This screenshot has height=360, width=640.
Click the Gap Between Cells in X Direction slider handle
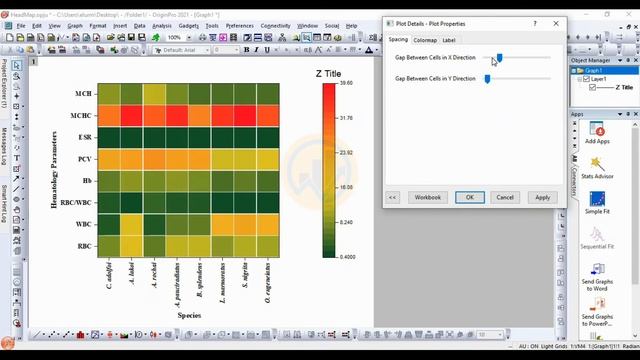[499, 58]
